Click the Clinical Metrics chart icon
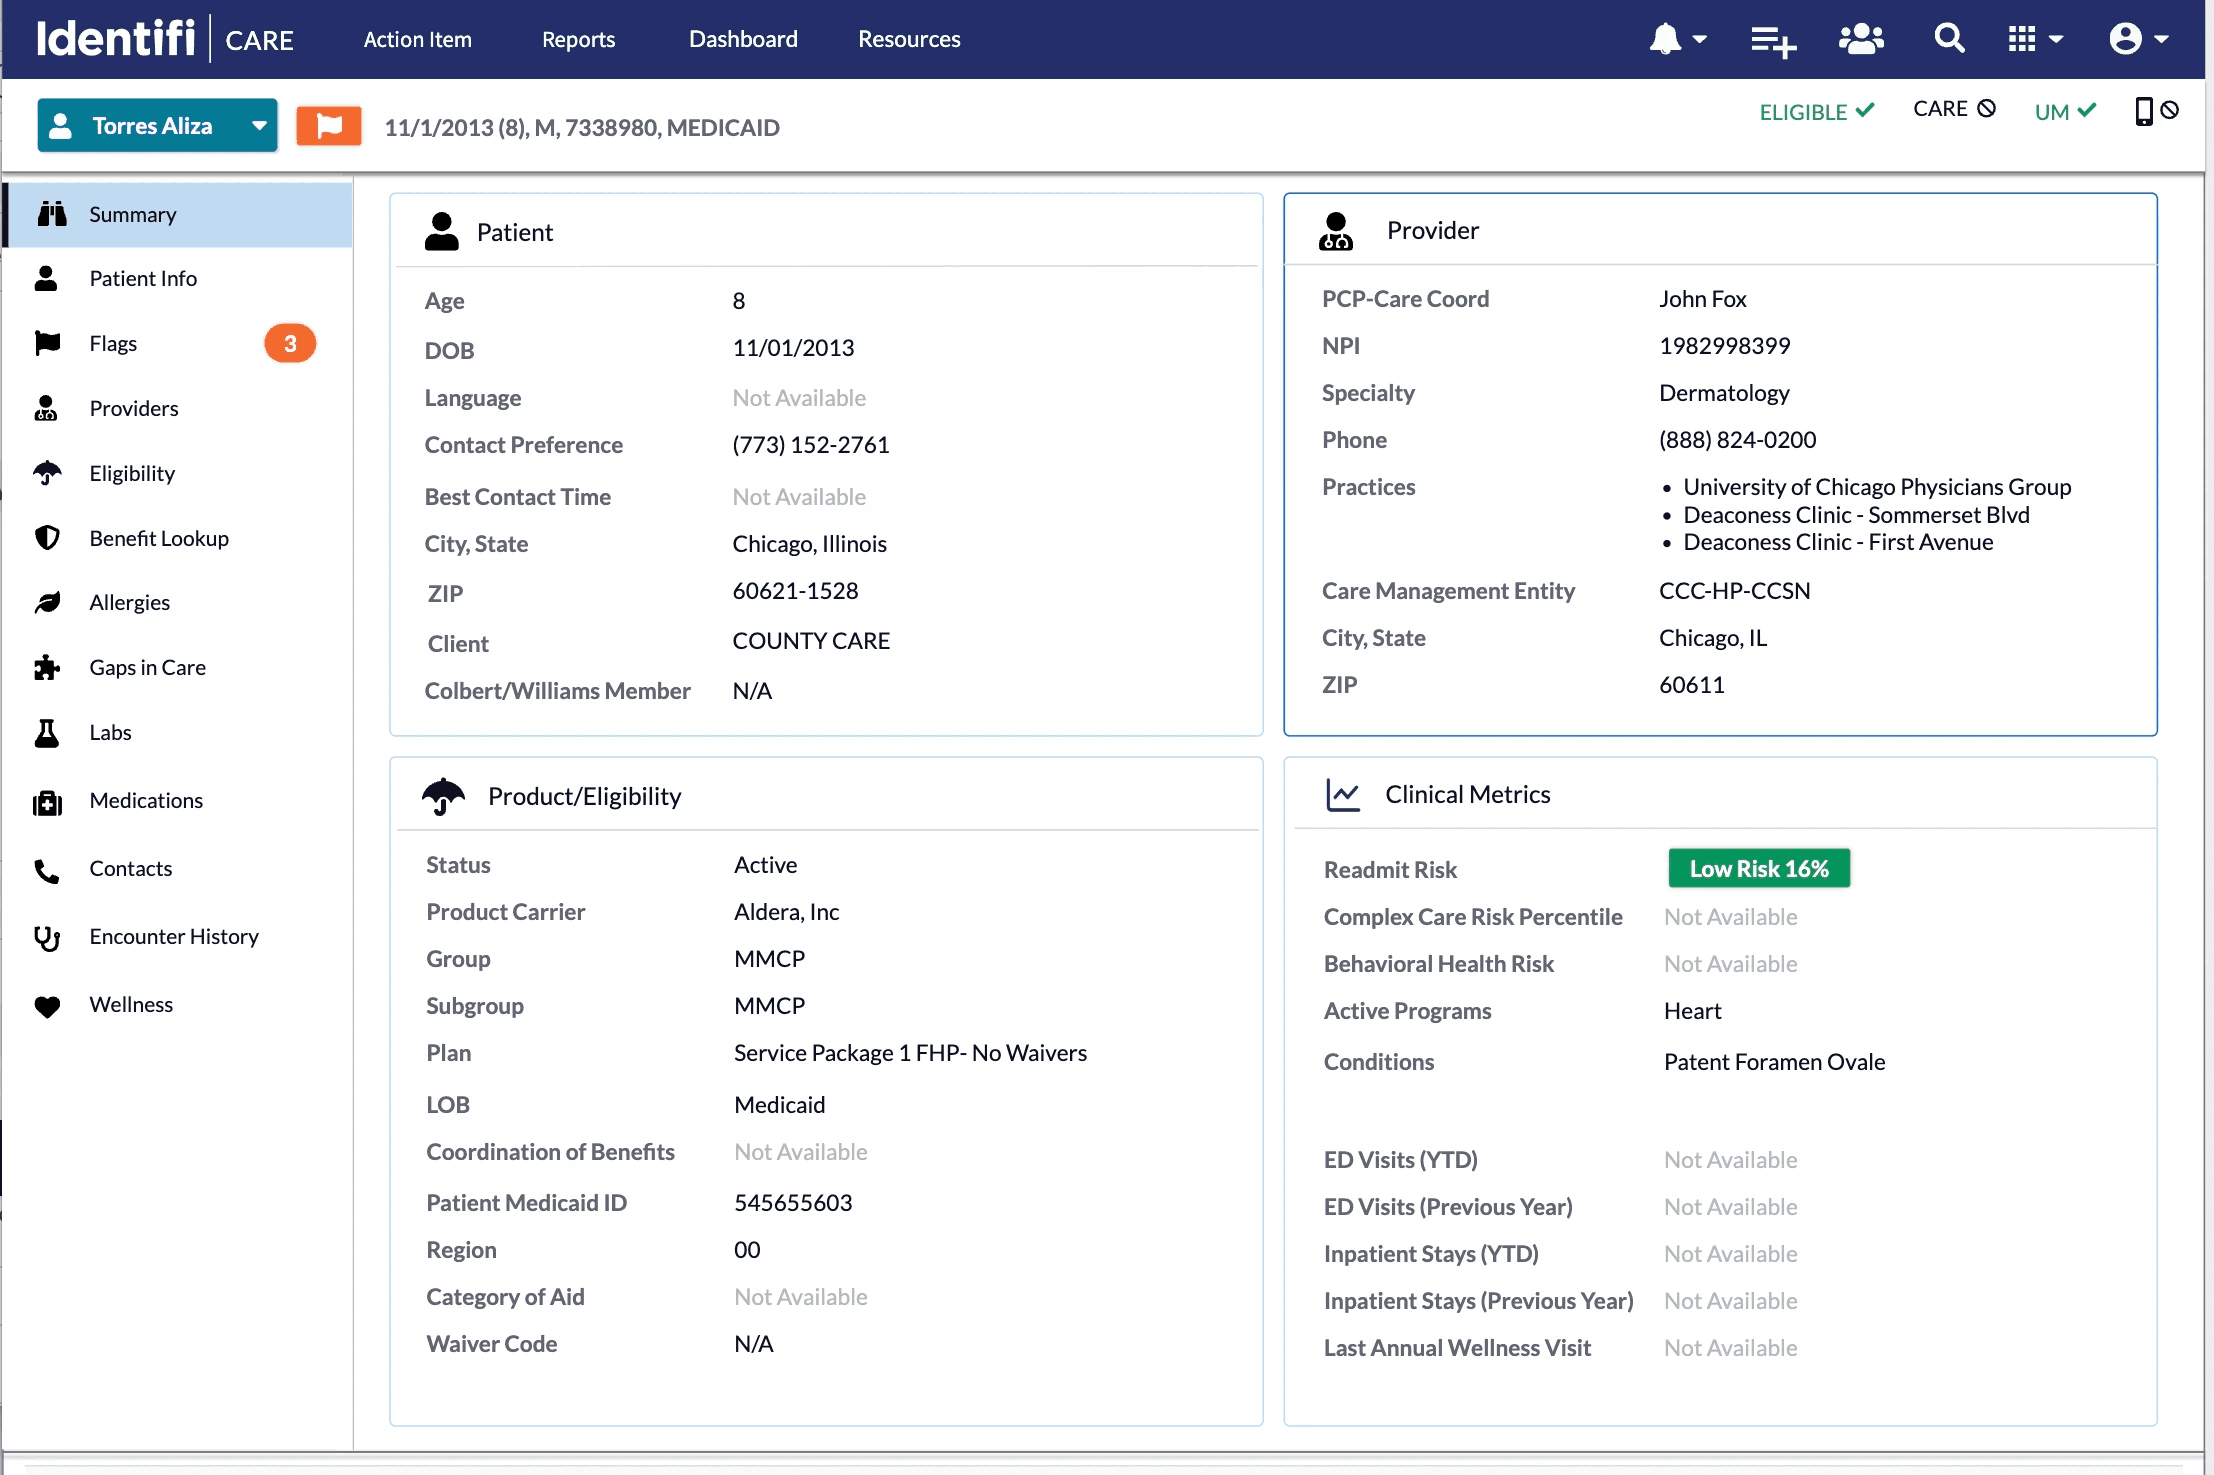 [x=1342, y=795]
